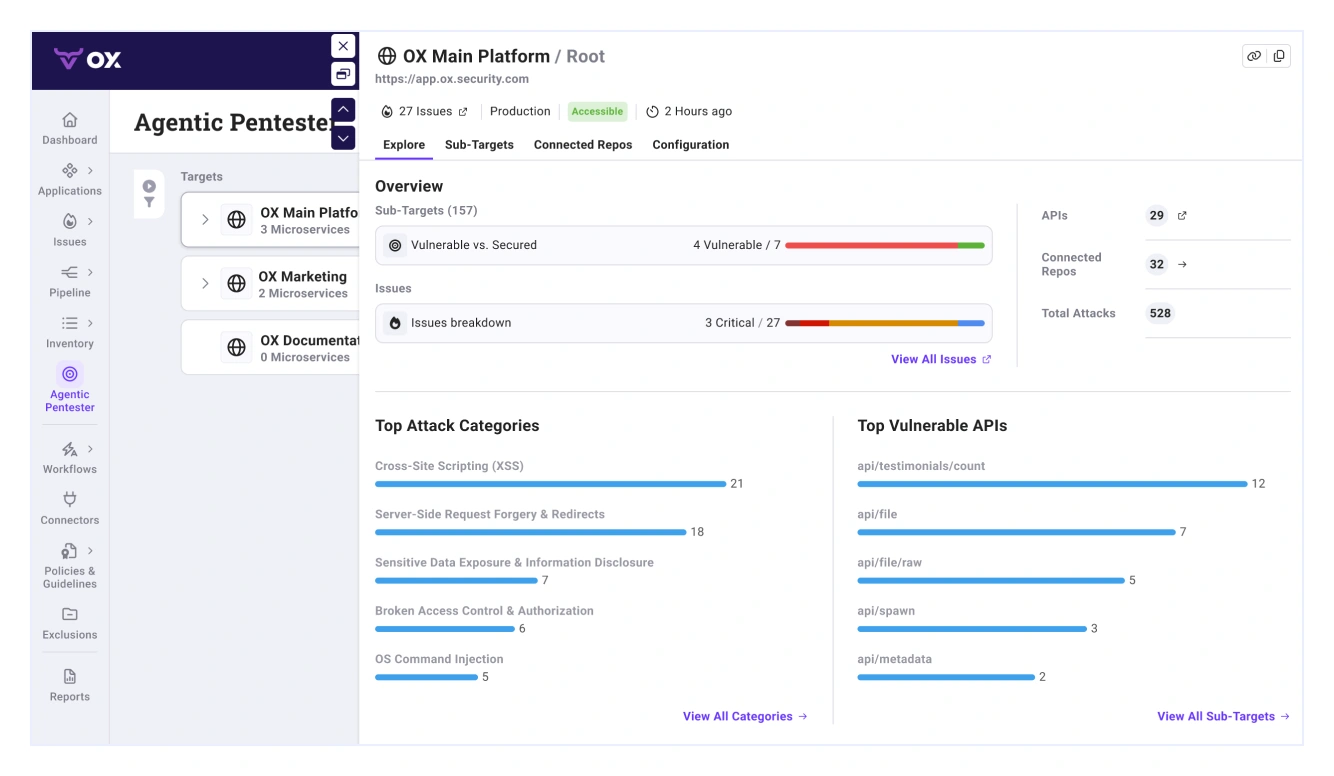Click the URL https://app.ox.security.com
Viewport: 1334px width, 776px height.
[452, 79]
